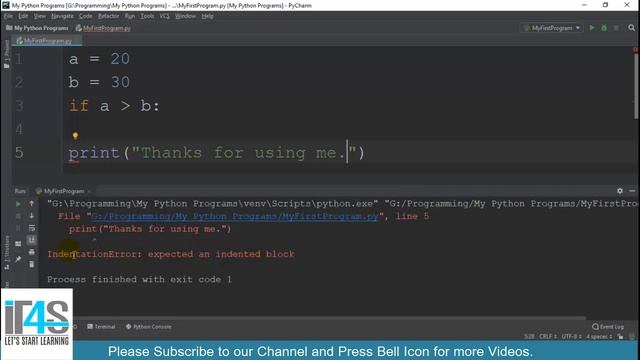Follow the MyFirstProgram.py link in the traceback
Image resolution: width=640 pixels, height=360 pixels.
click(x=235, y=216)
